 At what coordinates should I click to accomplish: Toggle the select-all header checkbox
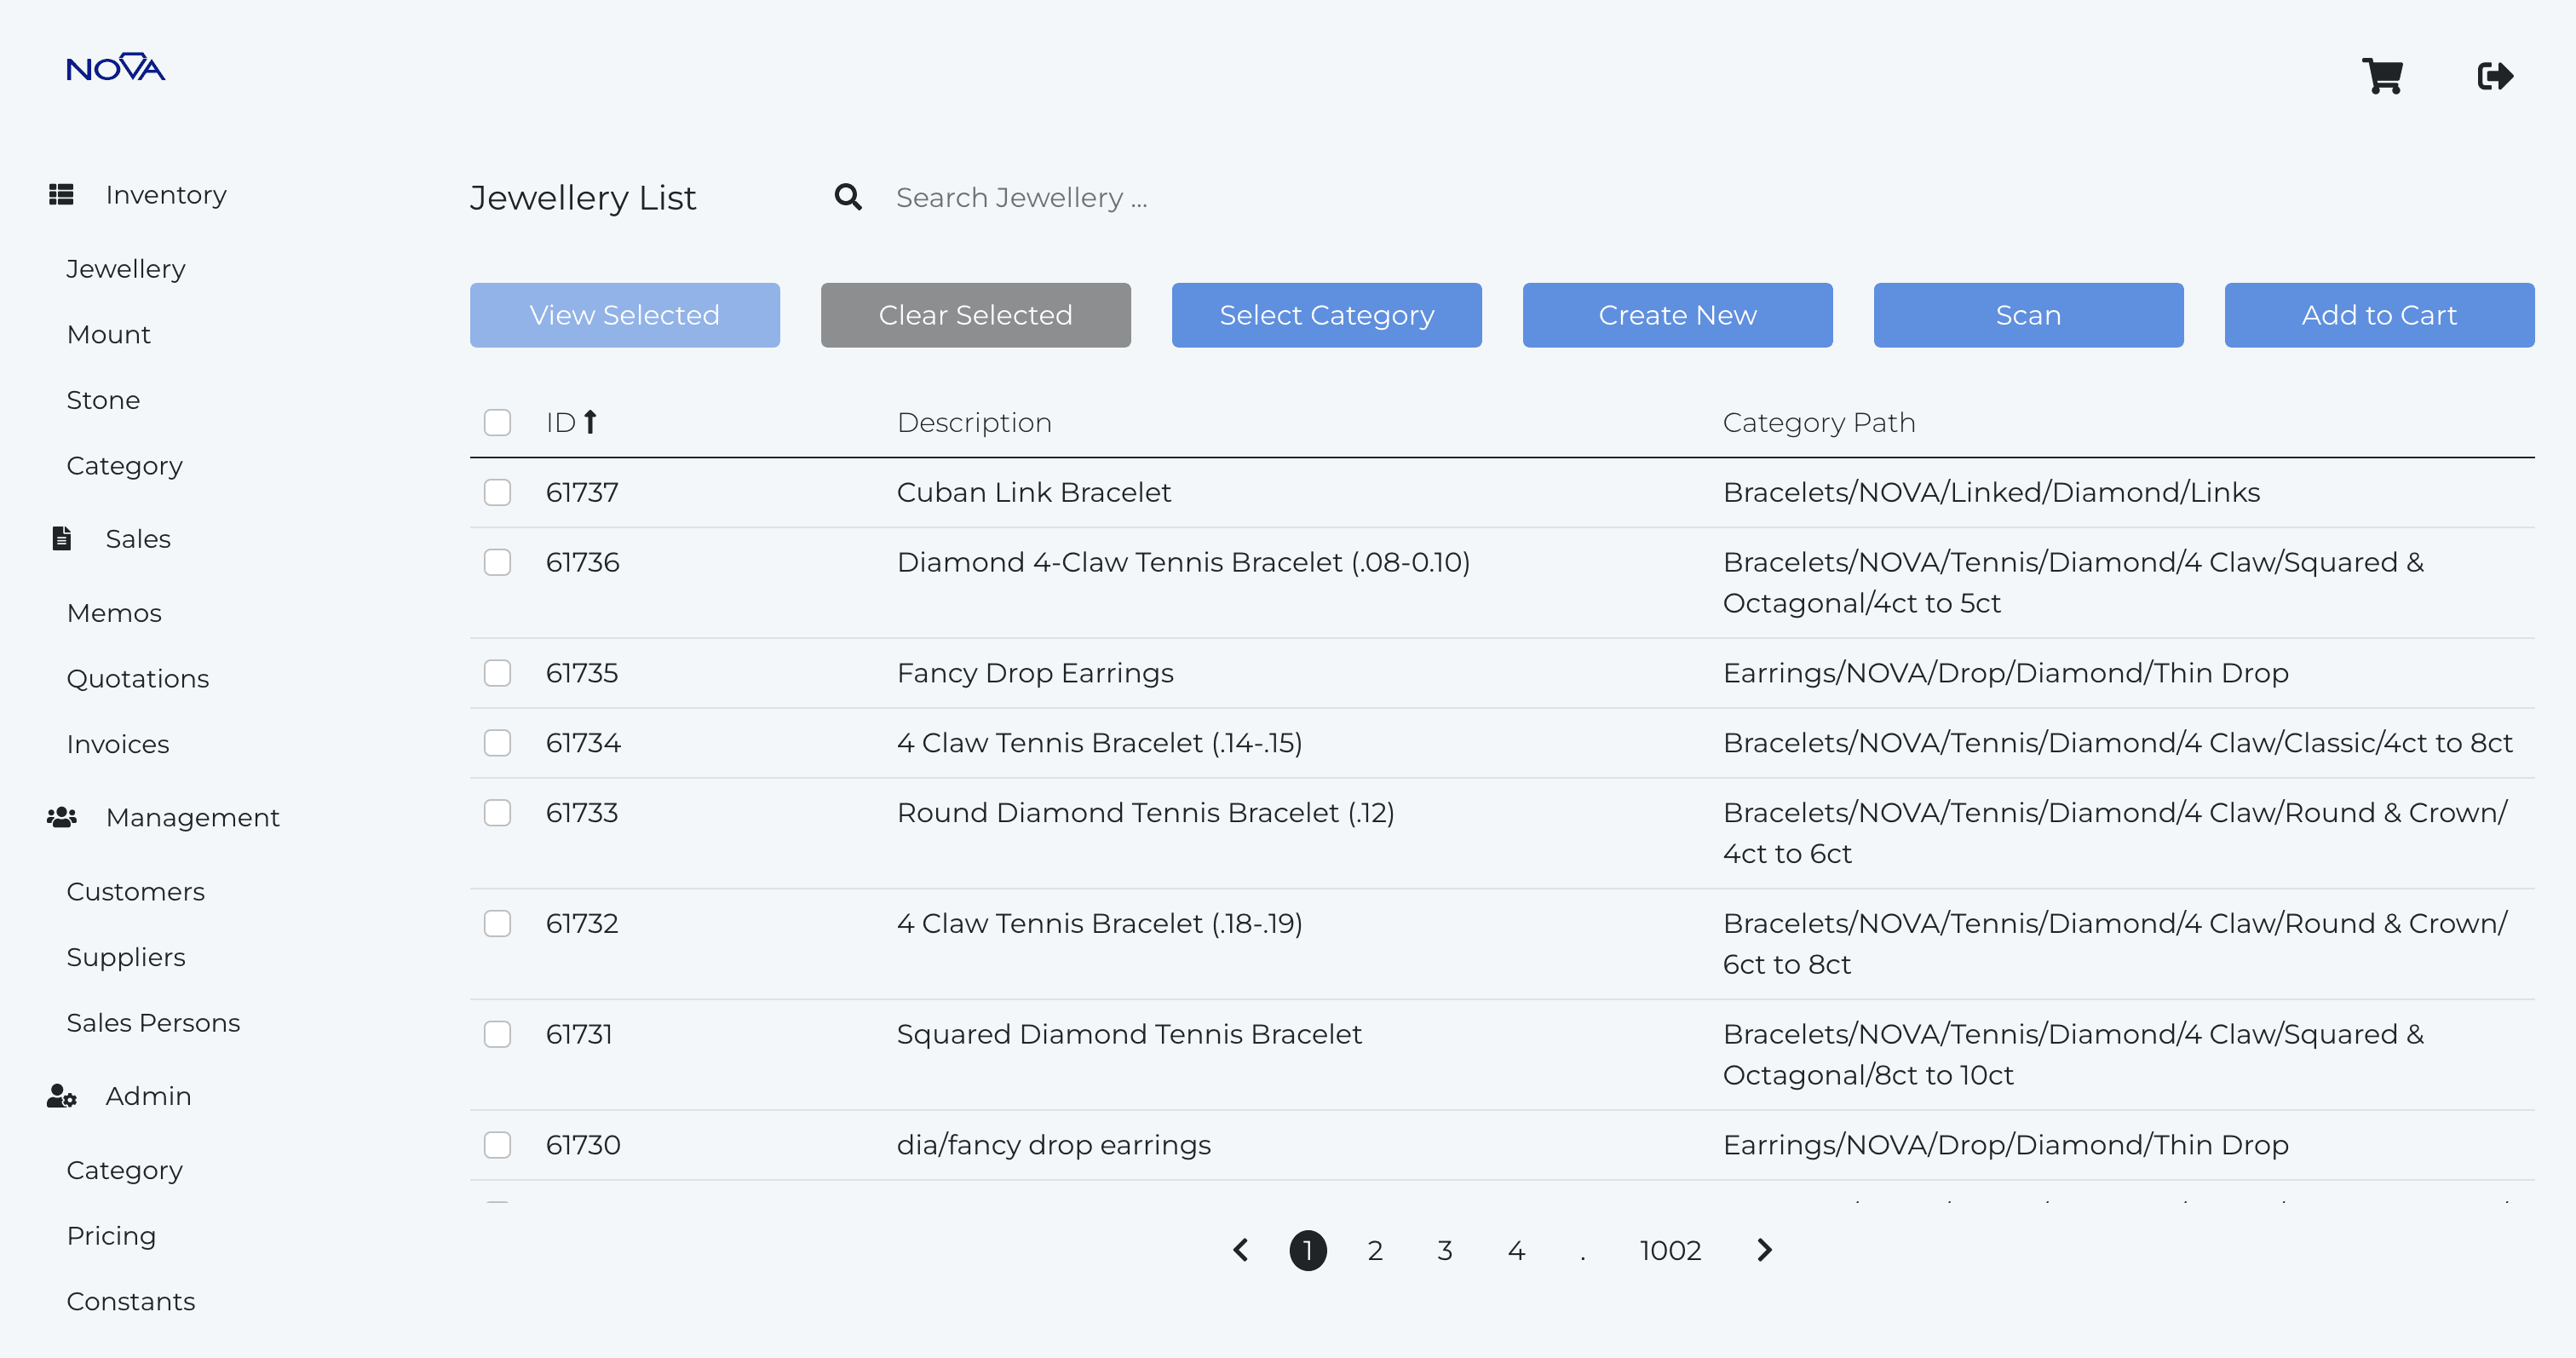click(x=497, y=422)
